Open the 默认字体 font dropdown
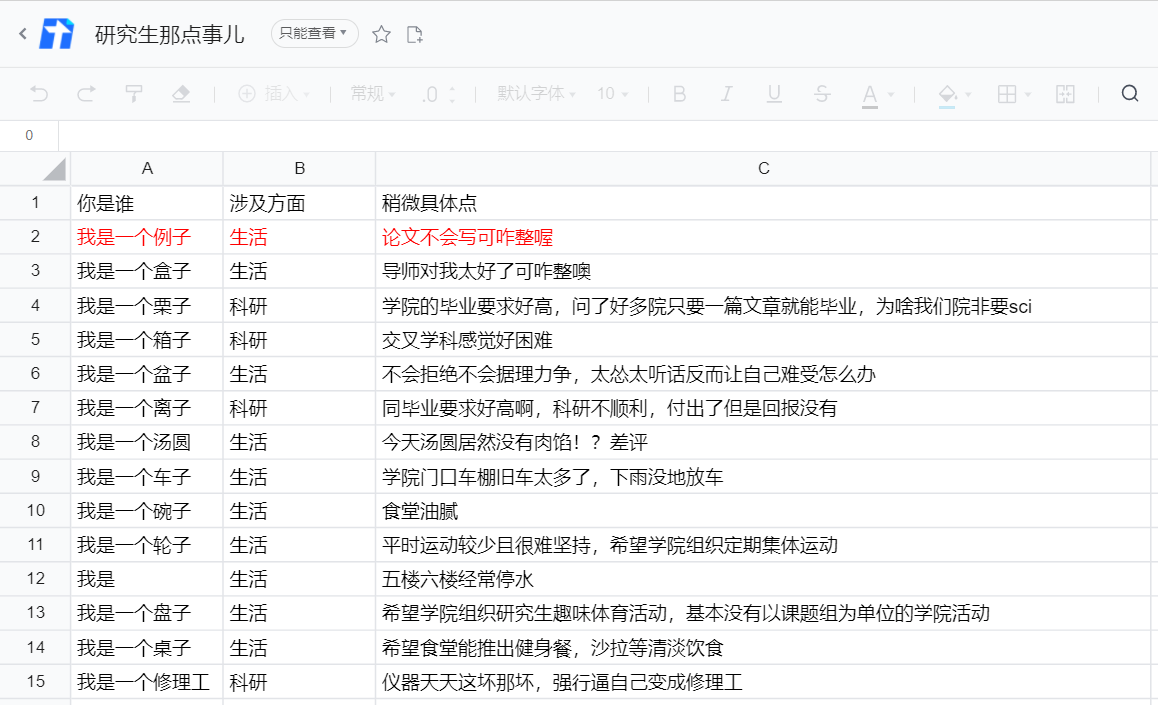This screenshot has height=705, width=1158. 533,93
